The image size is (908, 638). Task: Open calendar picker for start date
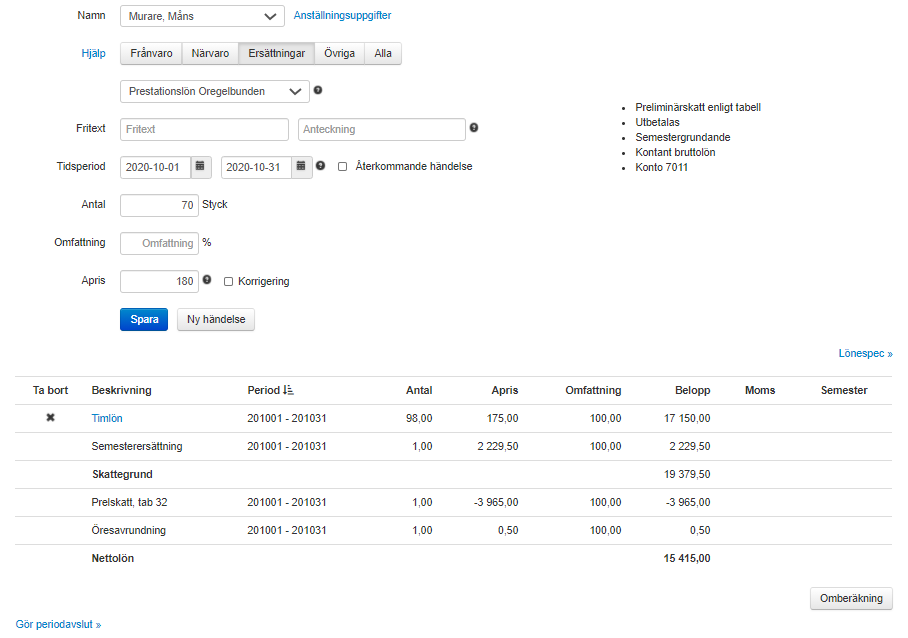coord(200,167)
